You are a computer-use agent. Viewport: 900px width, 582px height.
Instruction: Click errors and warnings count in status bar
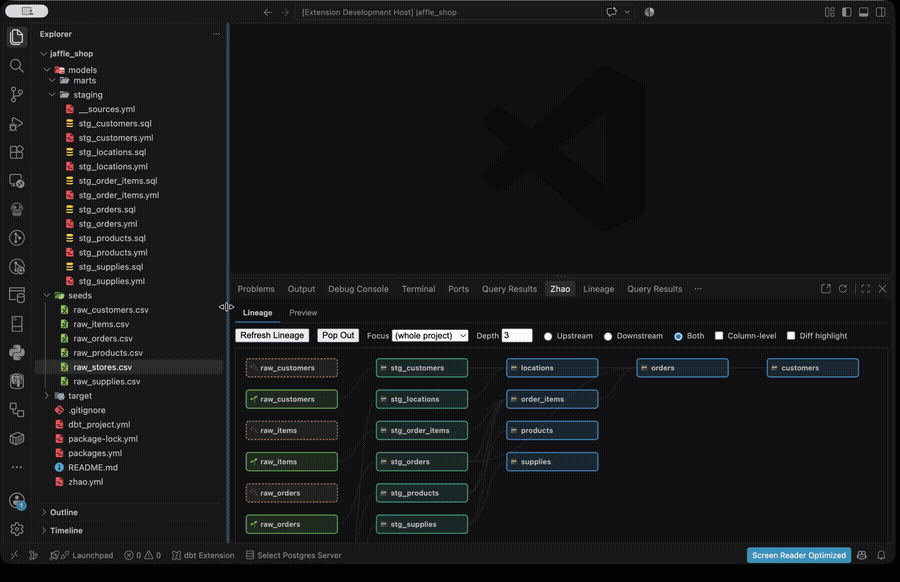(x=142, y=555)
